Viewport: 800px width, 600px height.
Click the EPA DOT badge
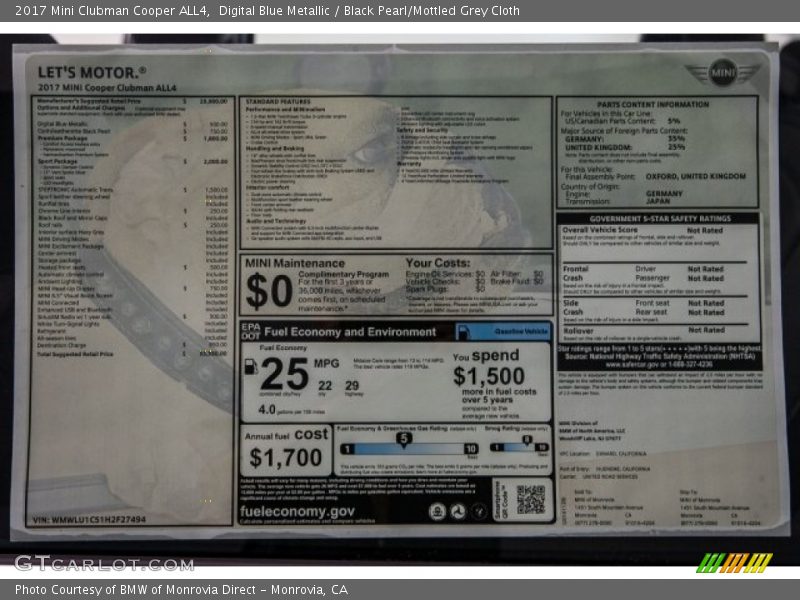(x=251, y=332)
